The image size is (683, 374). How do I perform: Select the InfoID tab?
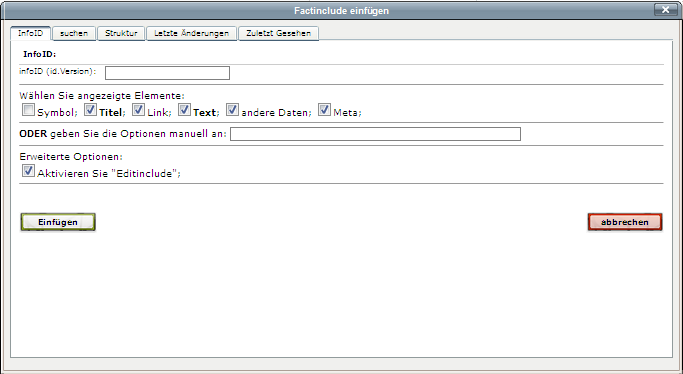point(30,34)
